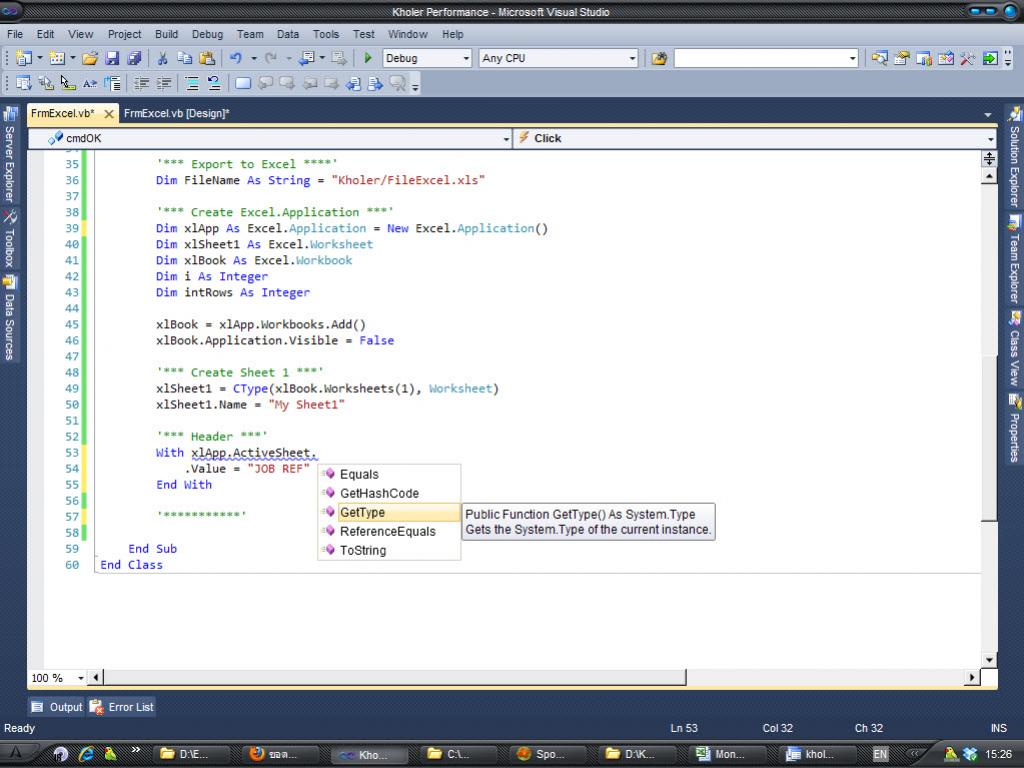The width and height of the screenshot is (1024, 768).
Task: Open the Debug configuration dropdown
Action: tap(466, 59)
